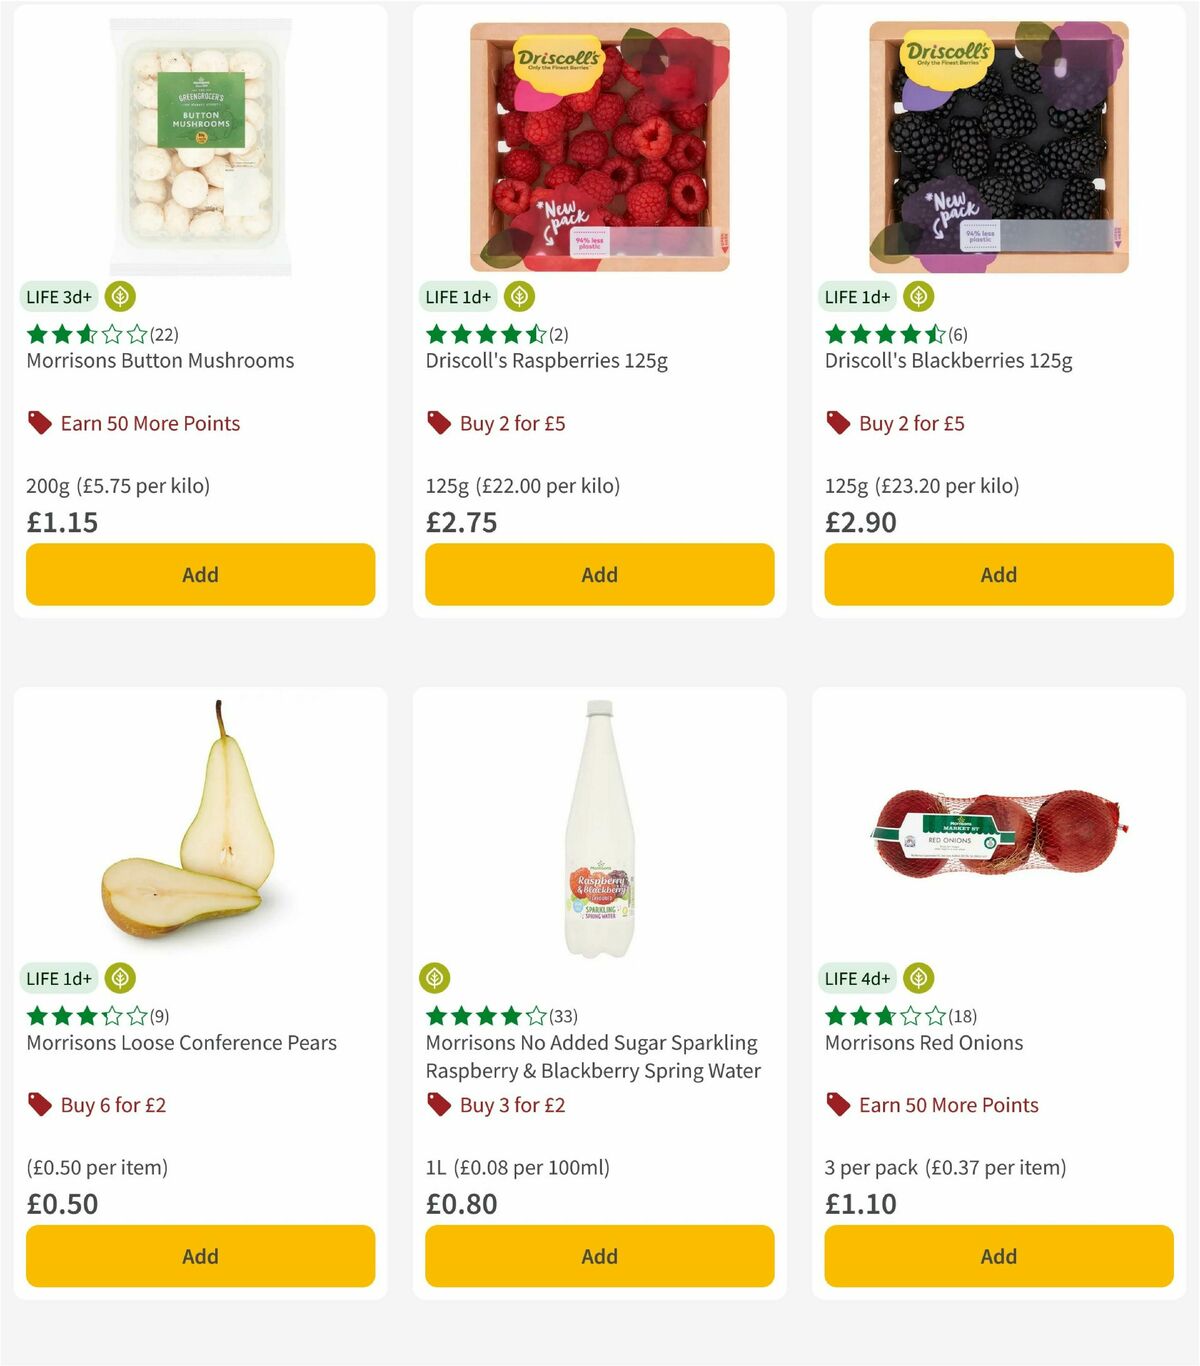Click the leaf icon on Conference Pears card
The image size is (1200, 1366).
119,978
